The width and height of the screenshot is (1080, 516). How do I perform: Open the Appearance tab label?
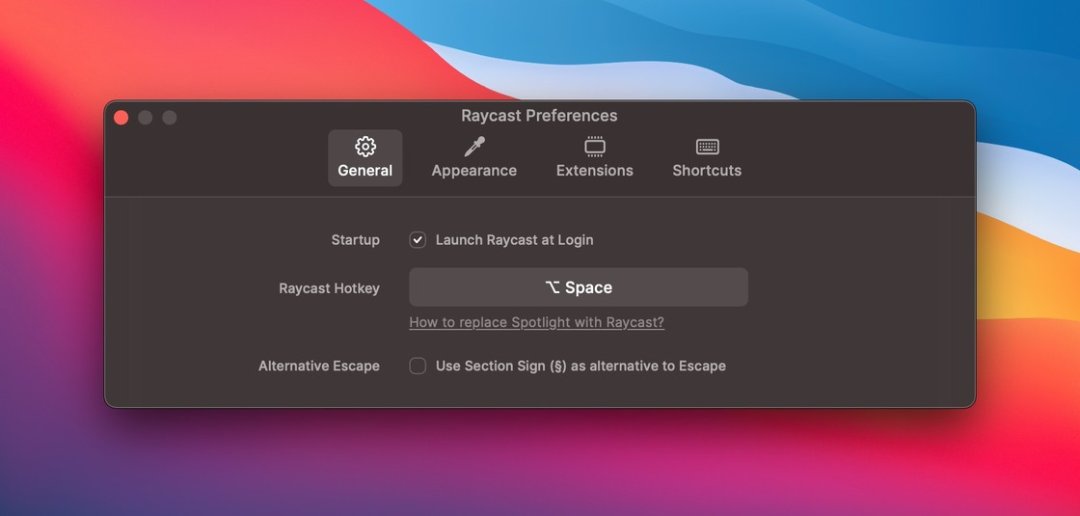point(474,171)
